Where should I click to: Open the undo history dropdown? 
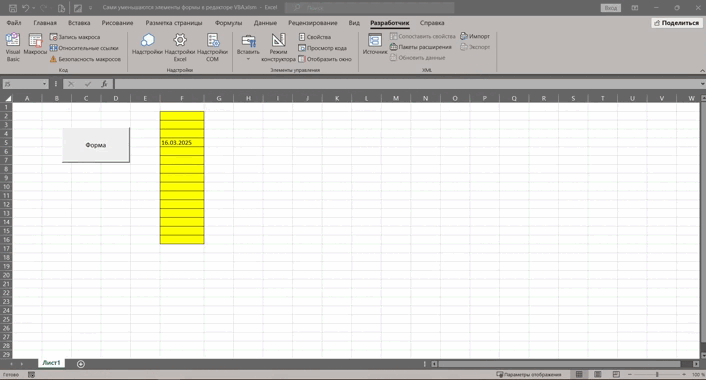point(33,8)
